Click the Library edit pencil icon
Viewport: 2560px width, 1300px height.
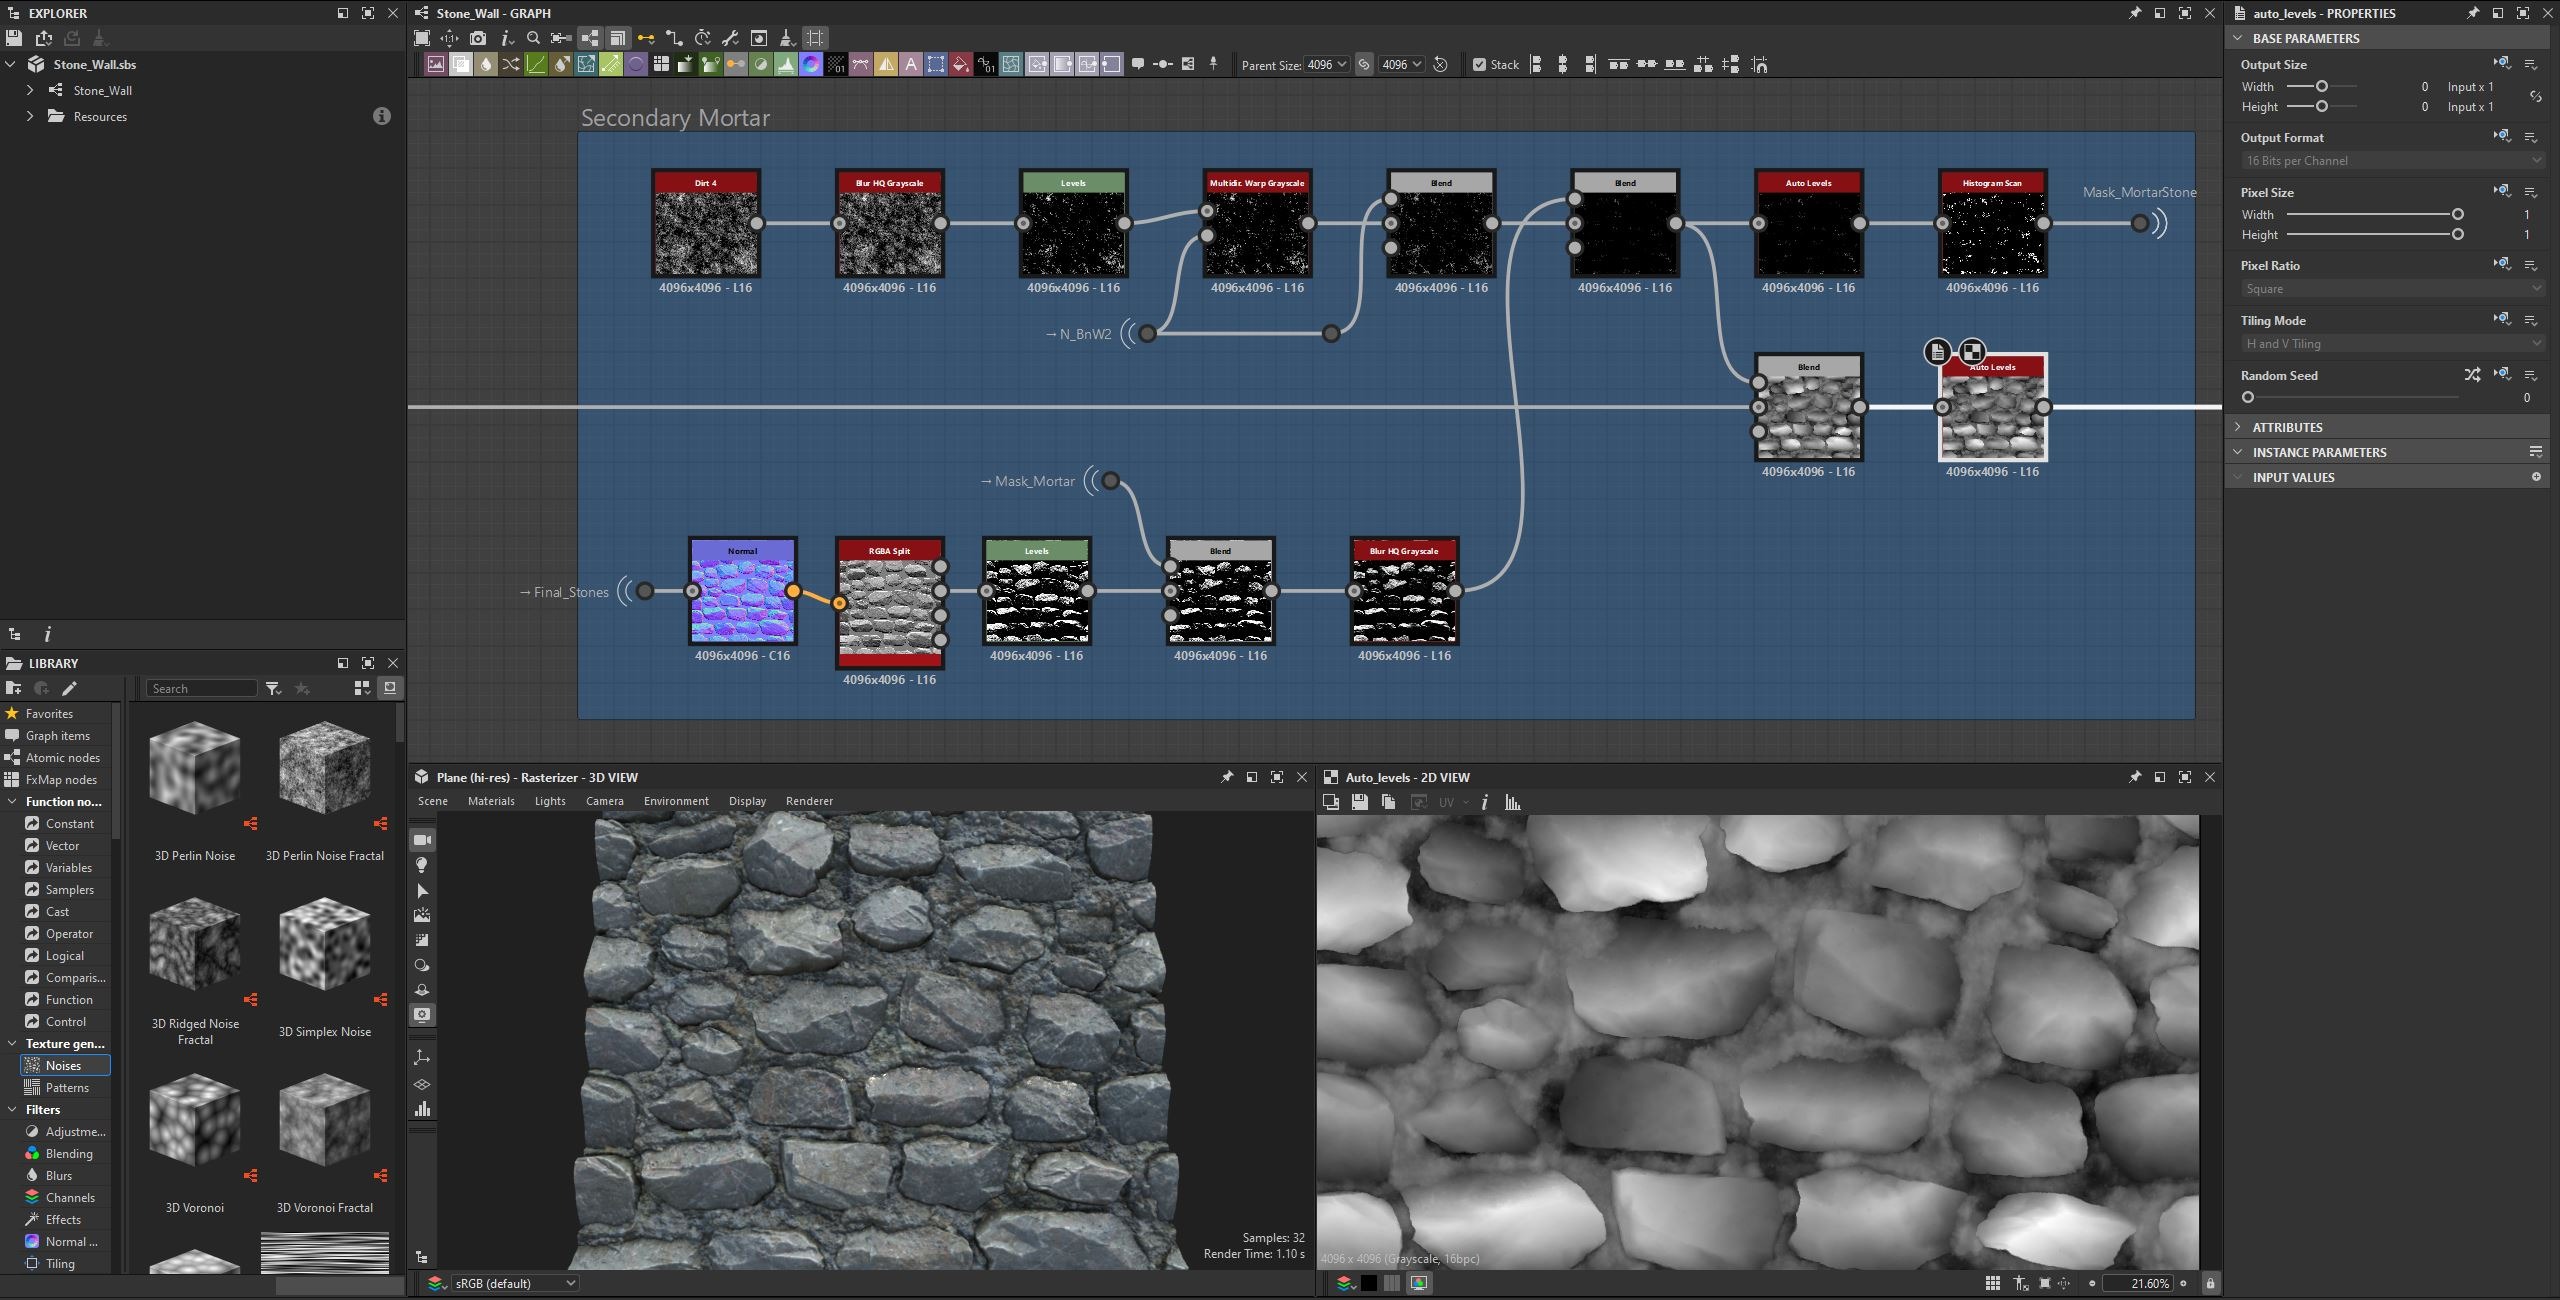click(x=69, y=688)
